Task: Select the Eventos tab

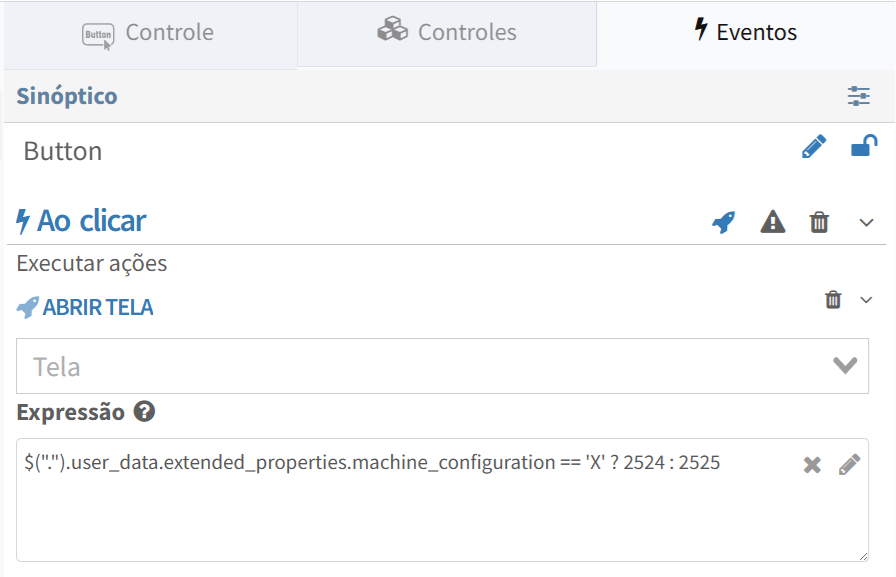Action: [x=745, y=33]
